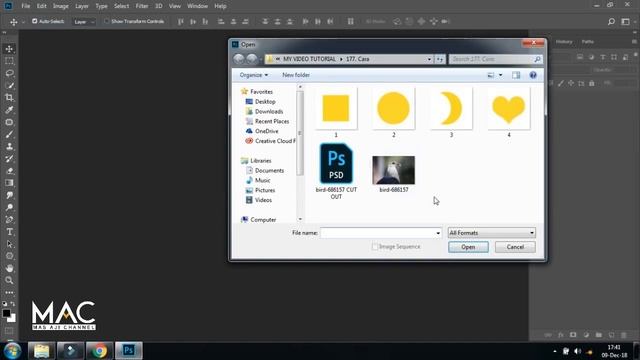Click the background color swatch

pyautogui.click(x=13, y=318)
